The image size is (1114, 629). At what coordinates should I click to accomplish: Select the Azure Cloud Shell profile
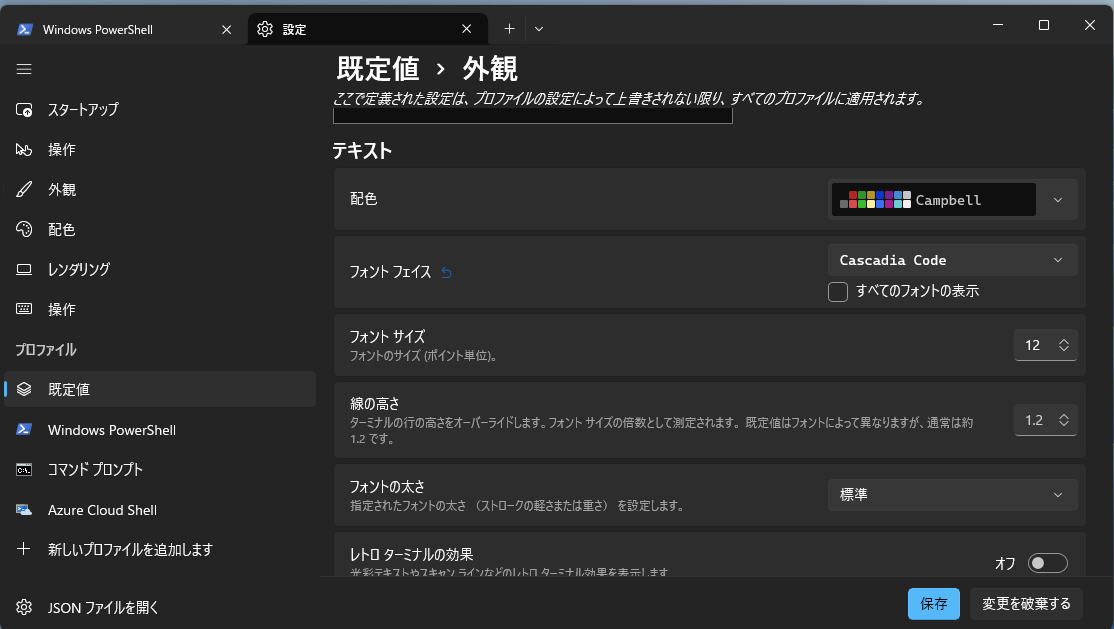click(x=103, y=510)
